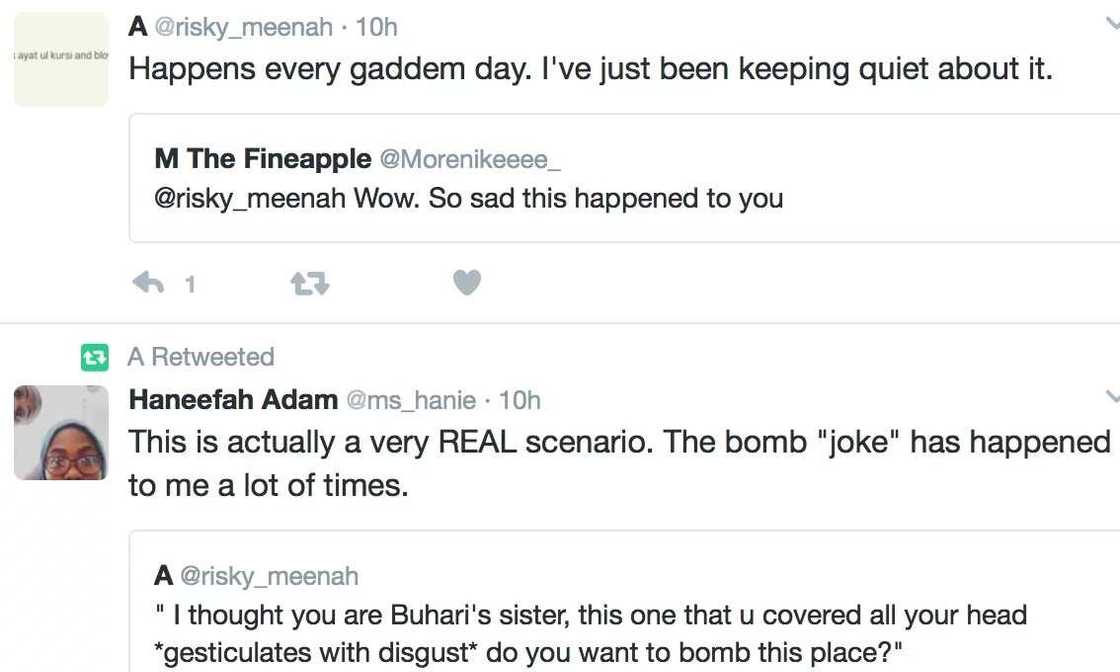This screenshot has width=1120, height=672.
Task: Open the Haneefah Adam display name link
Action: [x=233, y=400]
